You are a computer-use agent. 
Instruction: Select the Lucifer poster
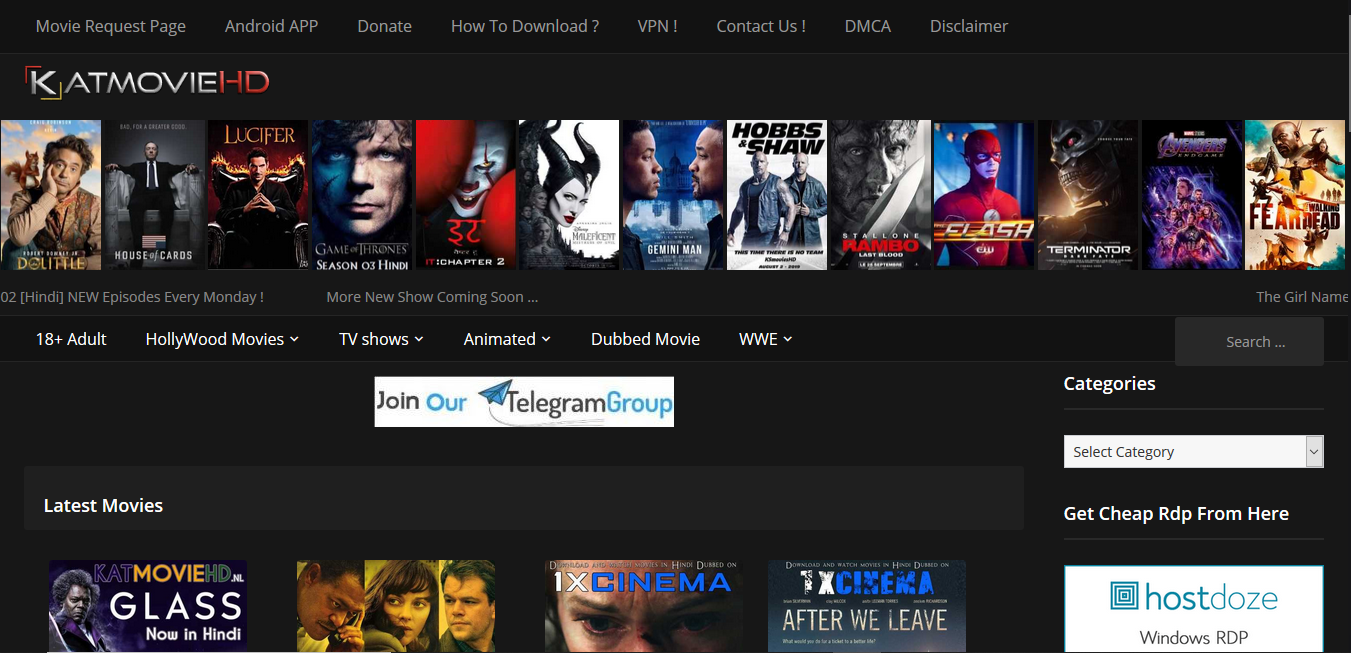click(258, 195)
